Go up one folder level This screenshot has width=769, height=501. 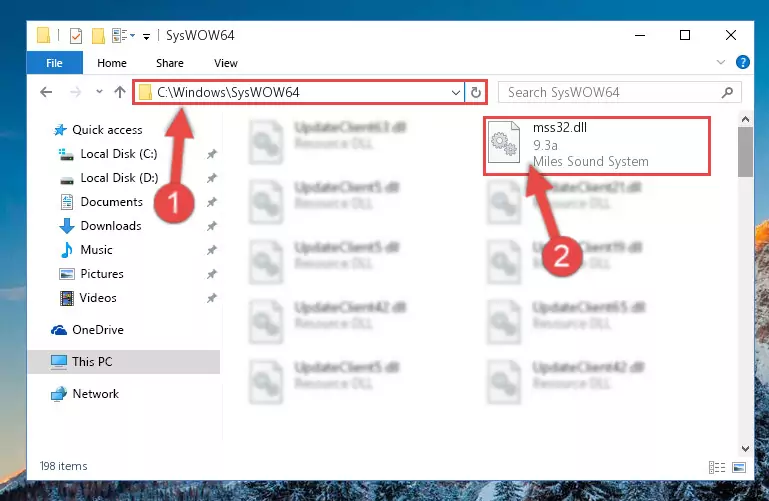coord(120,92)
